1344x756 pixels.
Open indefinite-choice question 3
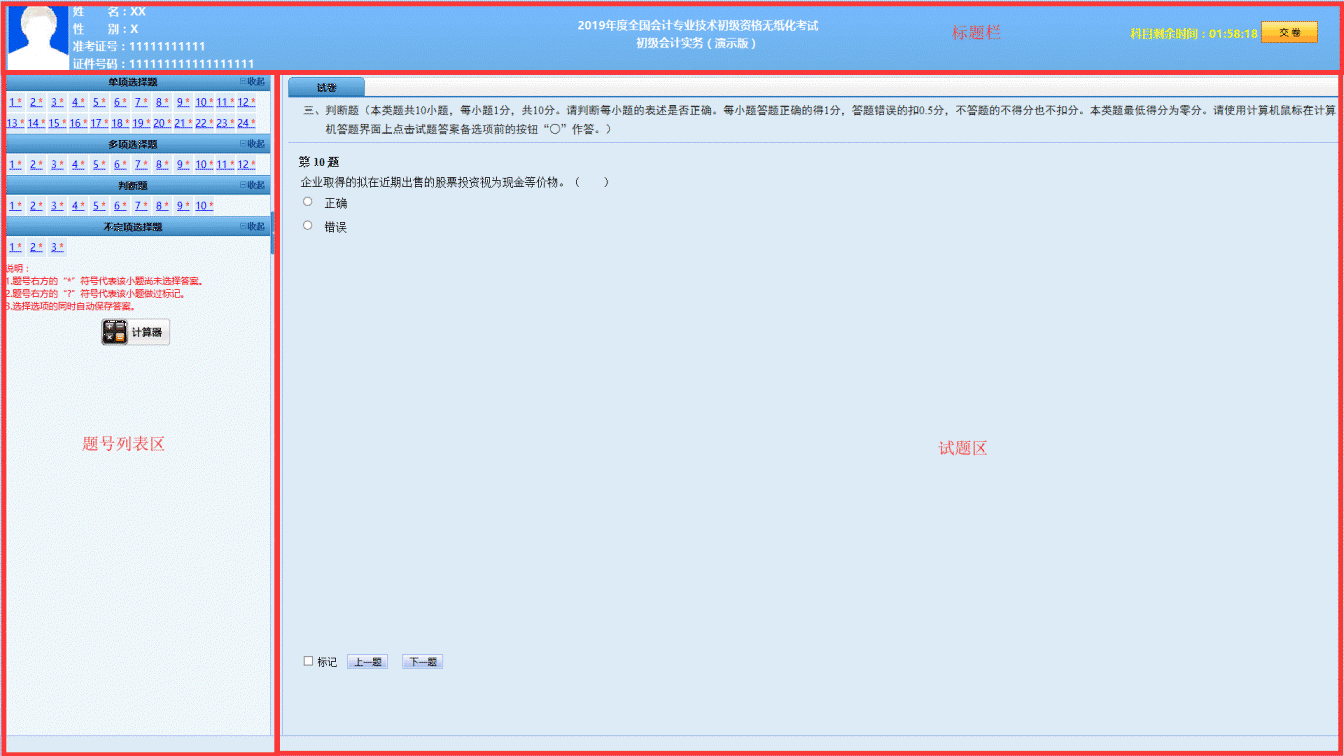(x=55, y=246)
